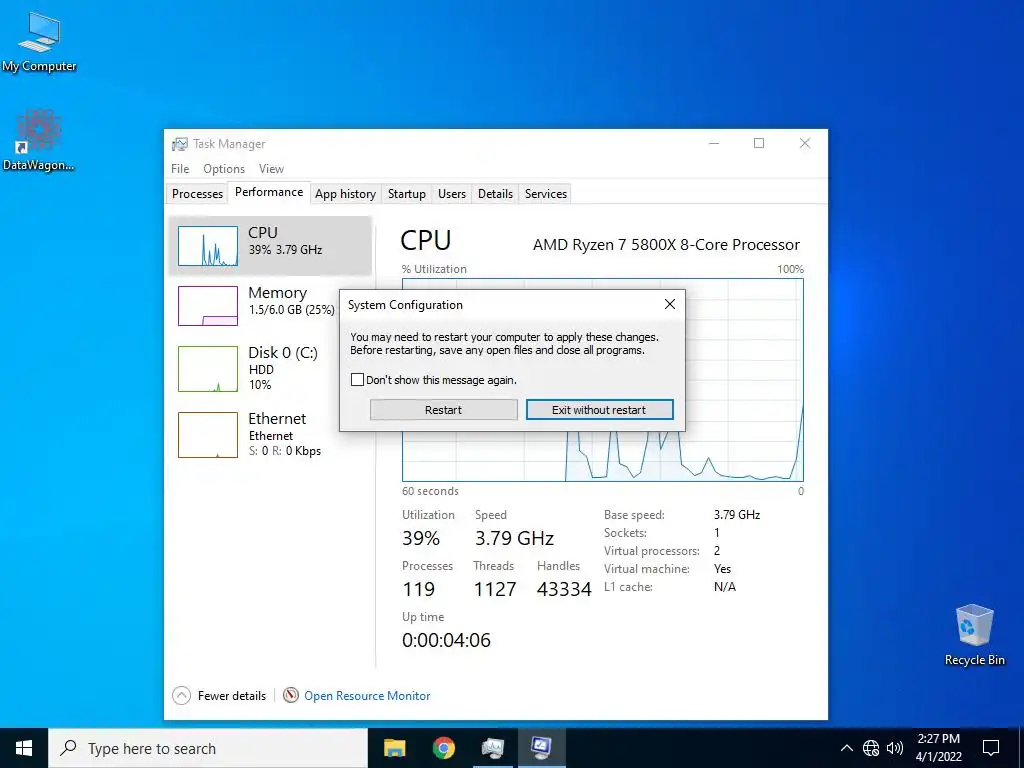Click the Fewer details chevron icon

click(182, 696)
